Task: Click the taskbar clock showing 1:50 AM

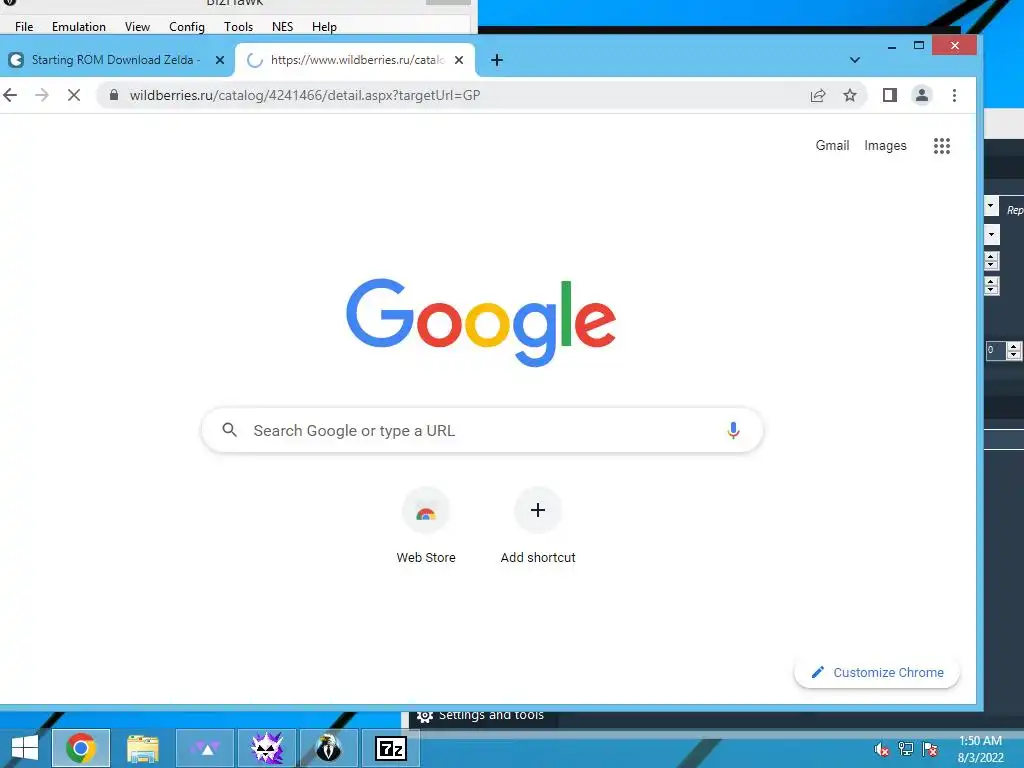Action: 980,748
